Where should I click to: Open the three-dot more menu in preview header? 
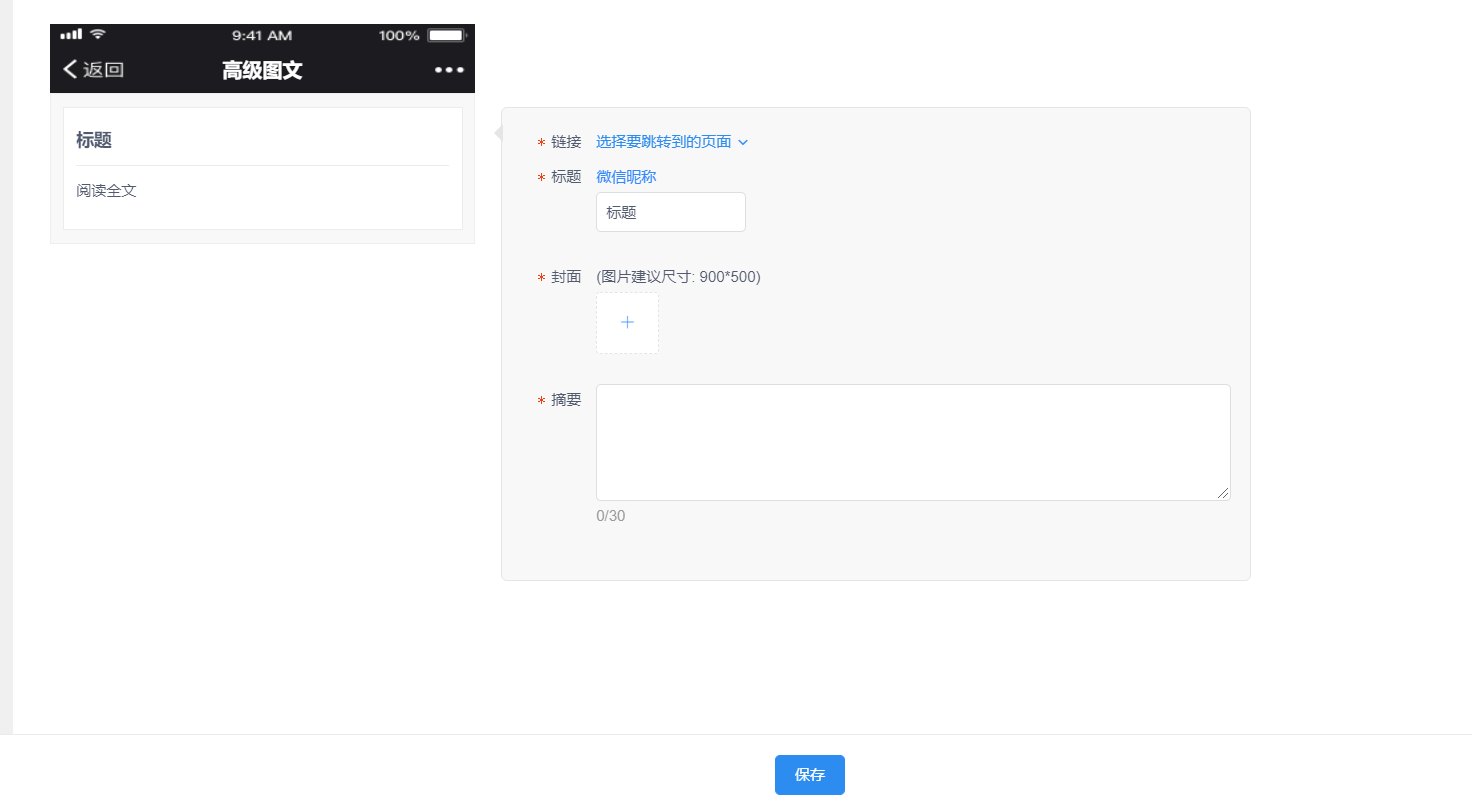(x=449, y=70)
